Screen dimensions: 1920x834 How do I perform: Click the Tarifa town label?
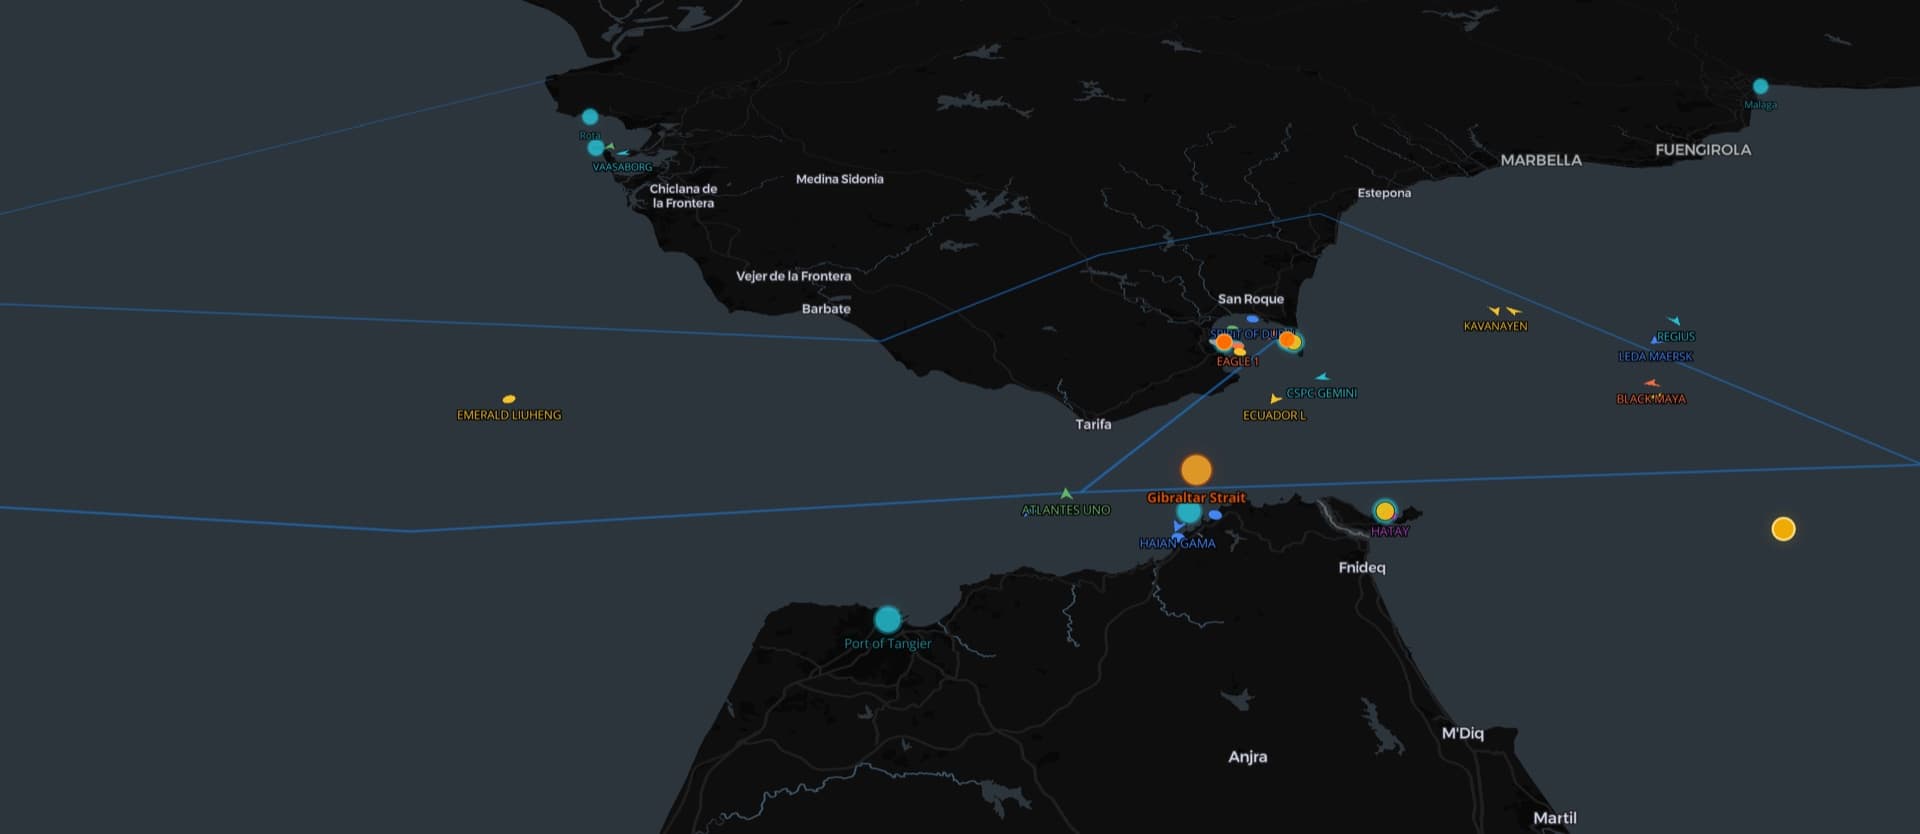click(x=1093, y=424)
